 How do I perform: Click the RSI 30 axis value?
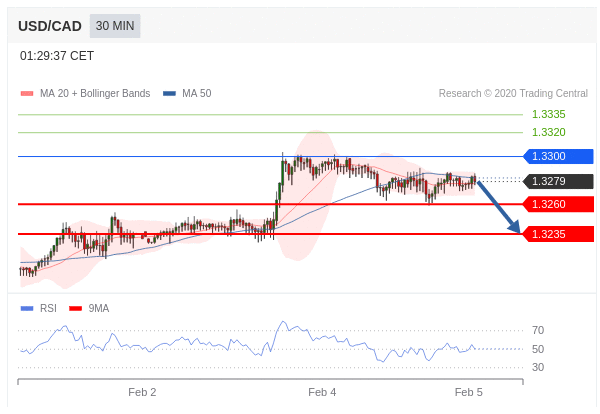538,367
